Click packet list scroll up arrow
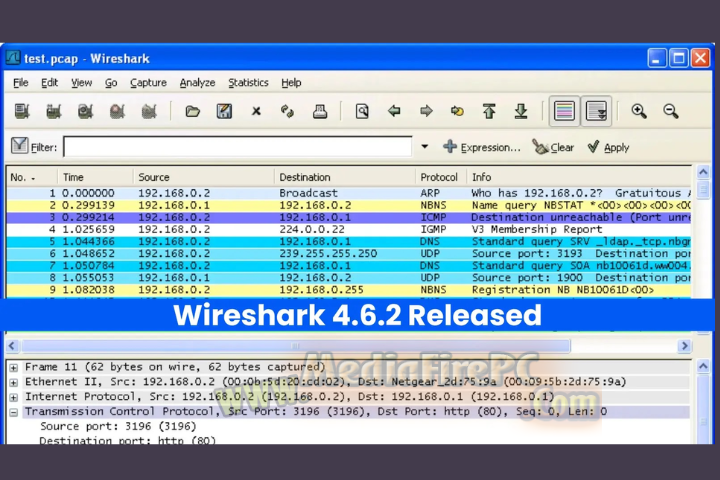 703,172
